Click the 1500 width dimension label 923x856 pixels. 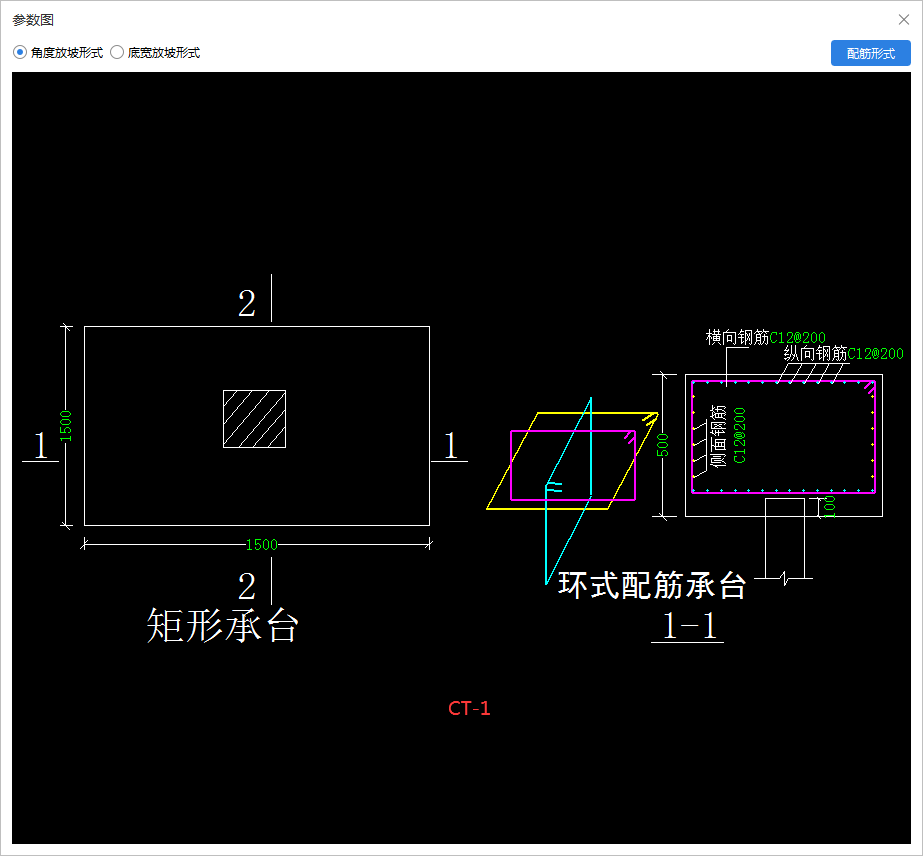point(263,544)
